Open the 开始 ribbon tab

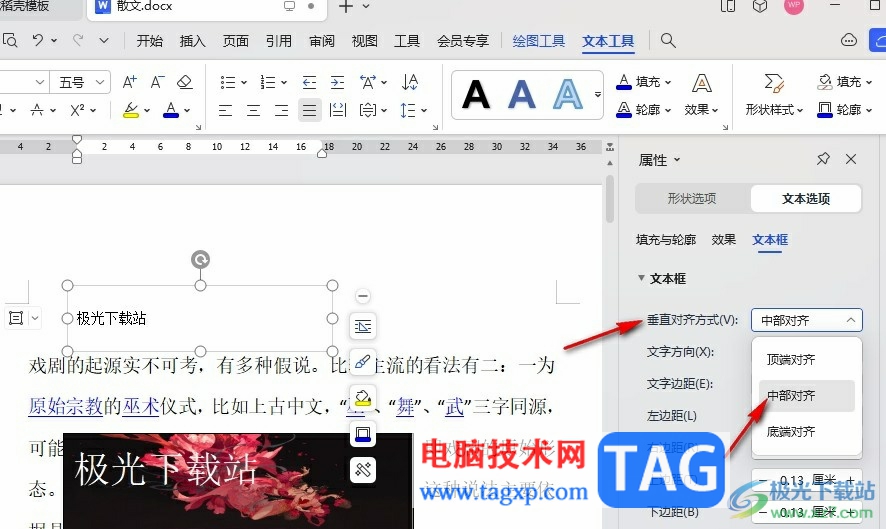click(x=150, y=41)
